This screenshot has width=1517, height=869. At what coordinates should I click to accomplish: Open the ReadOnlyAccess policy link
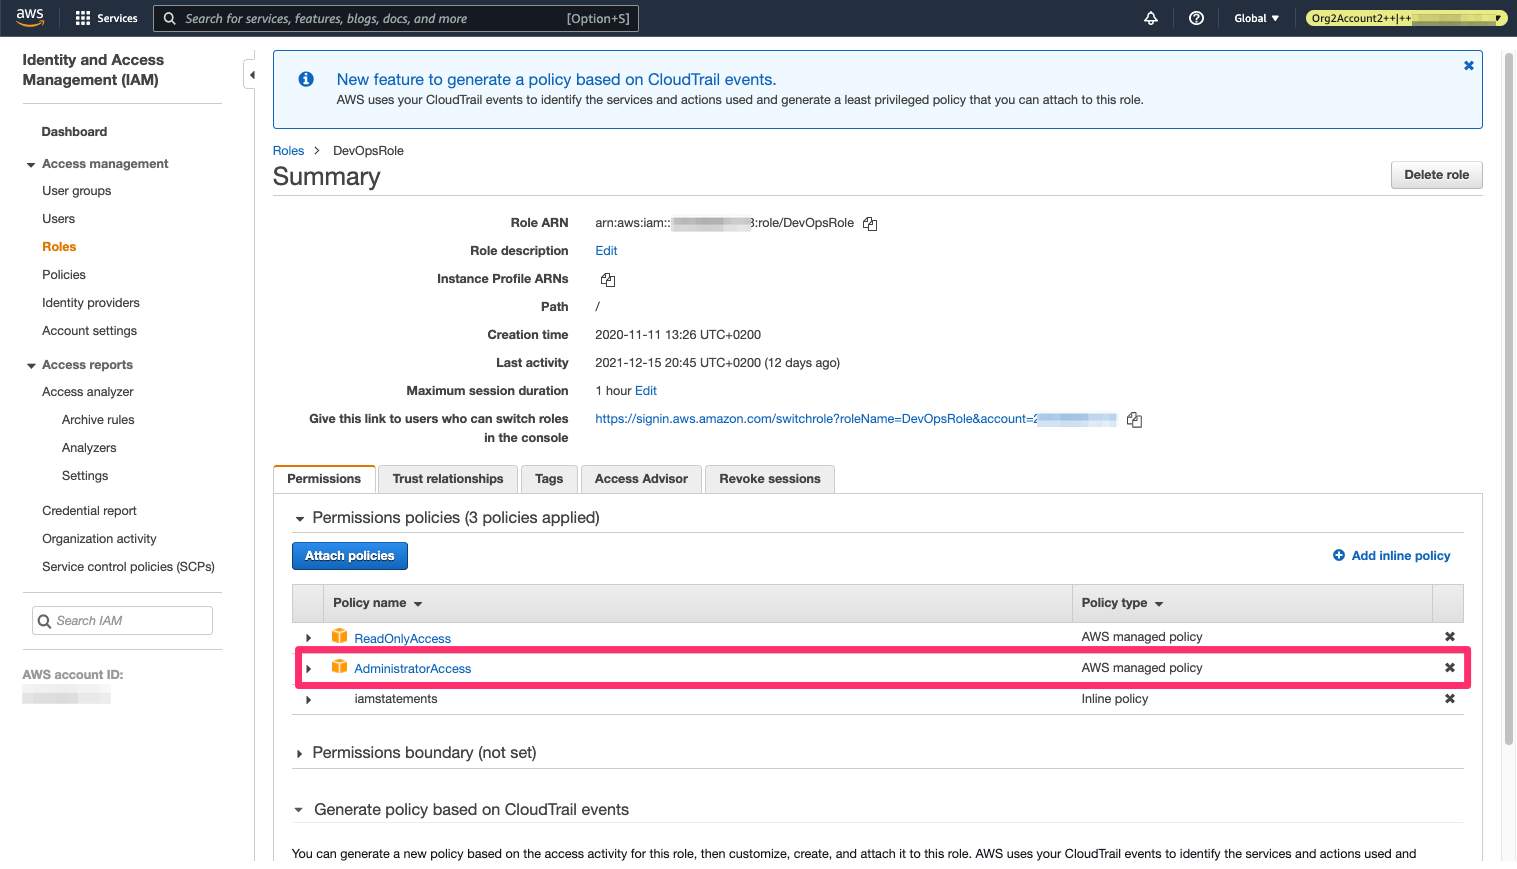coord(402,639)
